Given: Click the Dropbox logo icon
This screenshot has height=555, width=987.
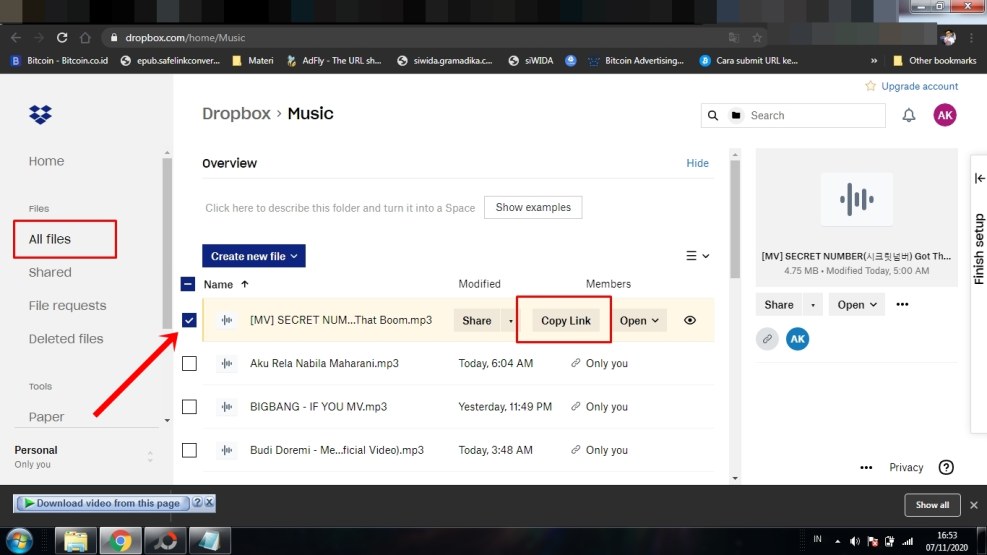Looking at the screenshot, I should point(40,115).
